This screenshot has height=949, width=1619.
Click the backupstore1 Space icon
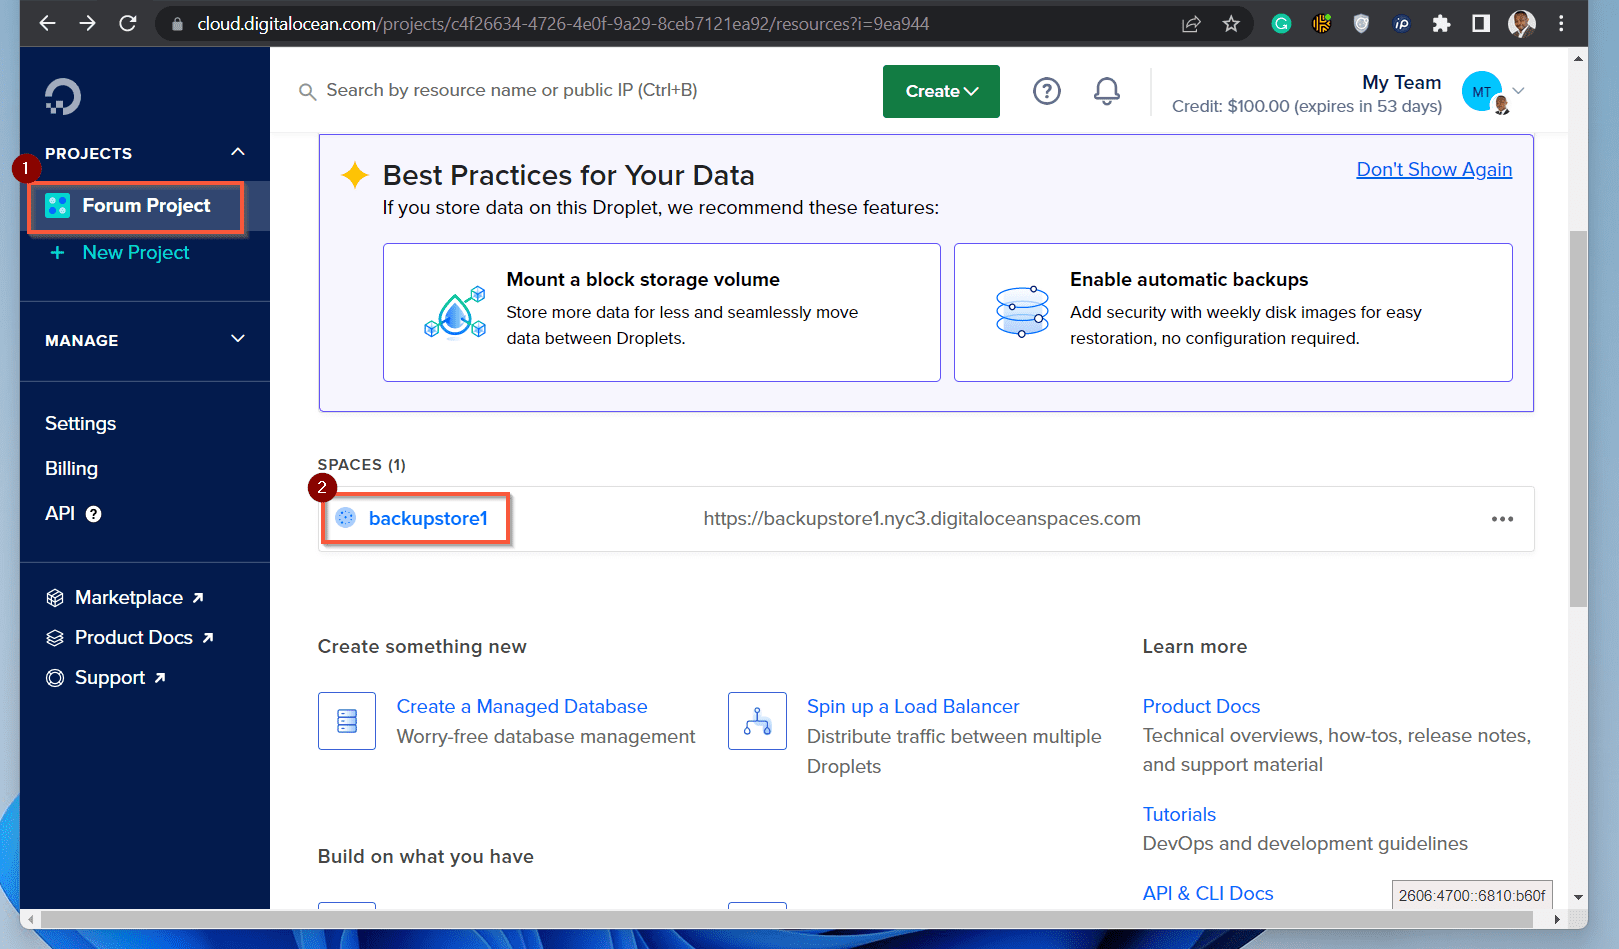(345, 517)
